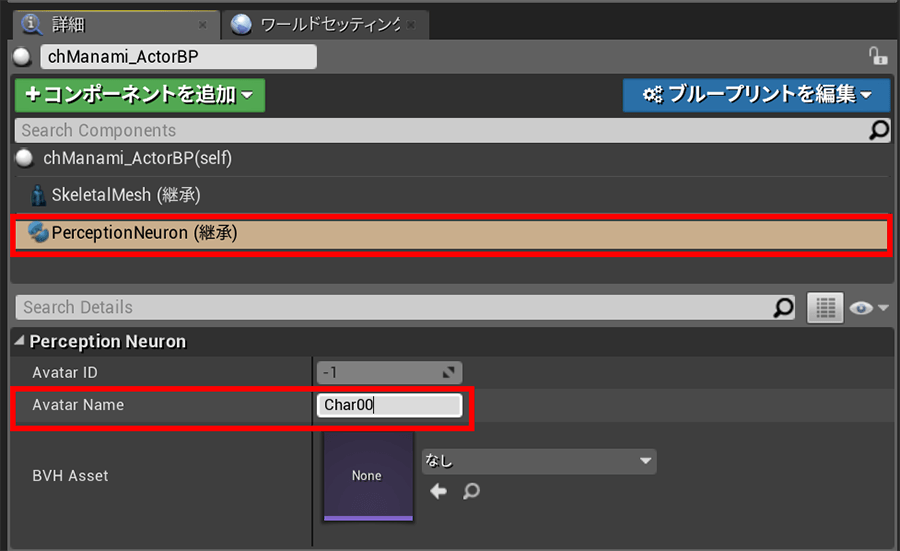Click the magnifier info icon on 詳細 tab
Viewport: 900px width, 551px height.
[32, 24]
